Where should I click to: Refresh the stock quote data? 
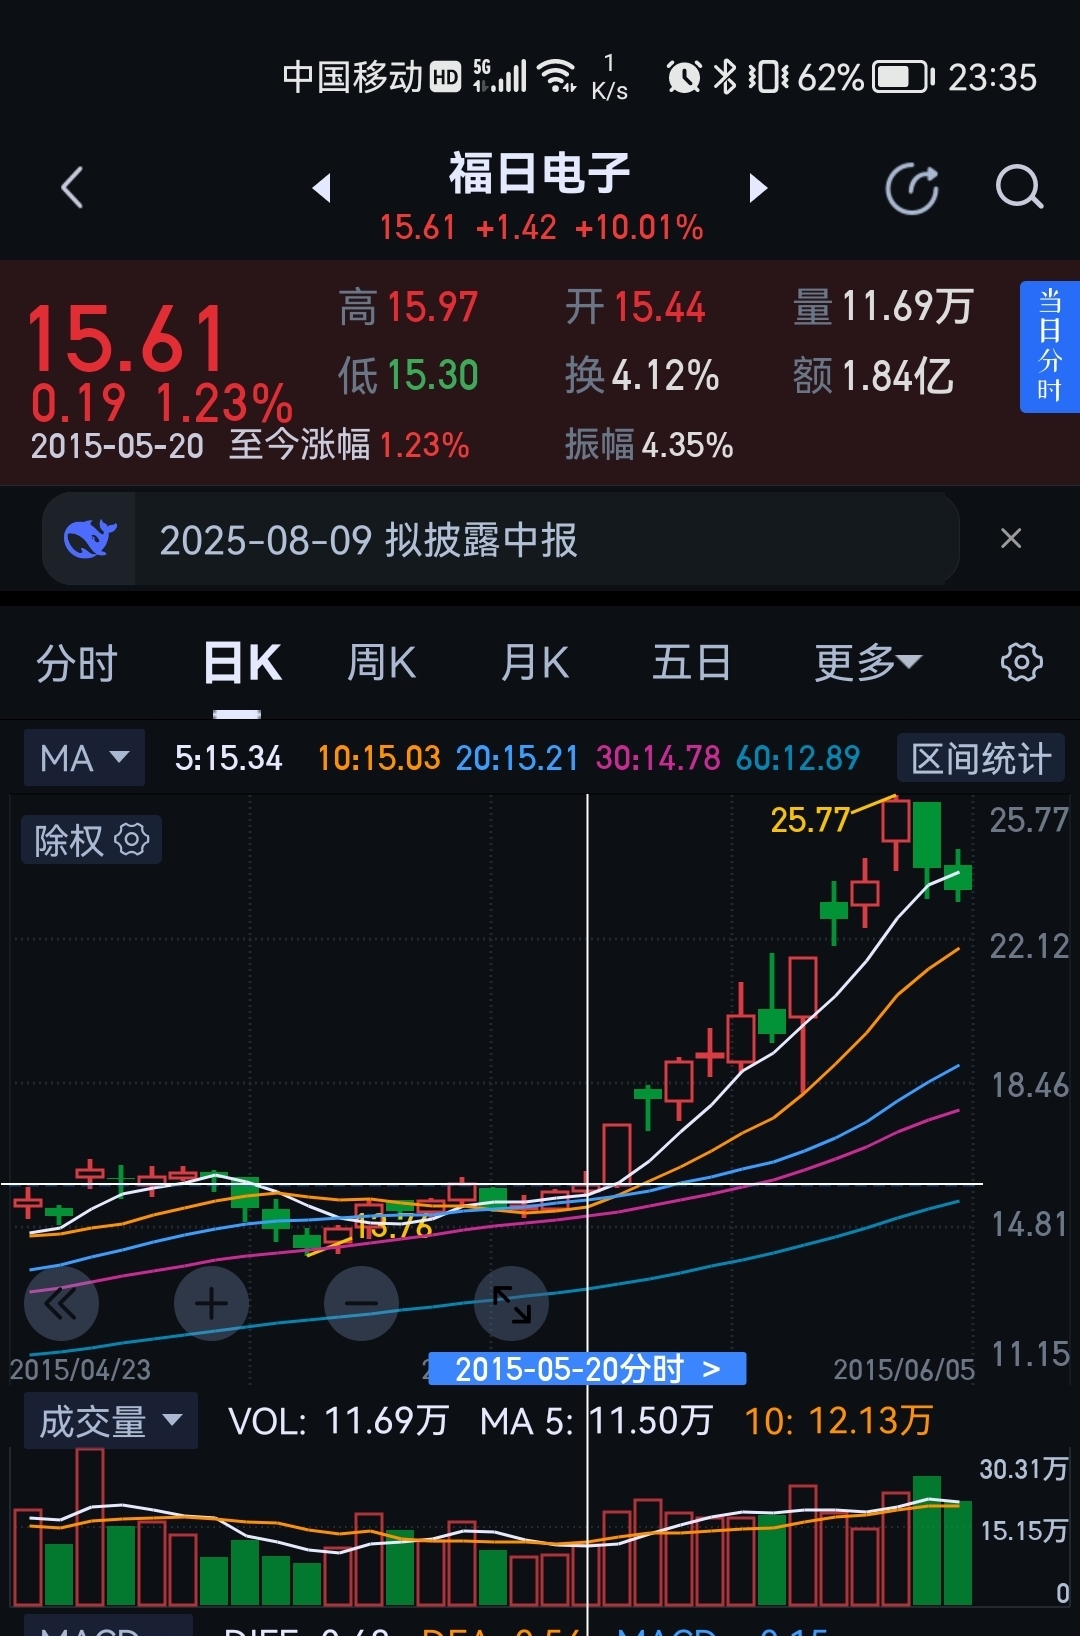pos(912,187)
